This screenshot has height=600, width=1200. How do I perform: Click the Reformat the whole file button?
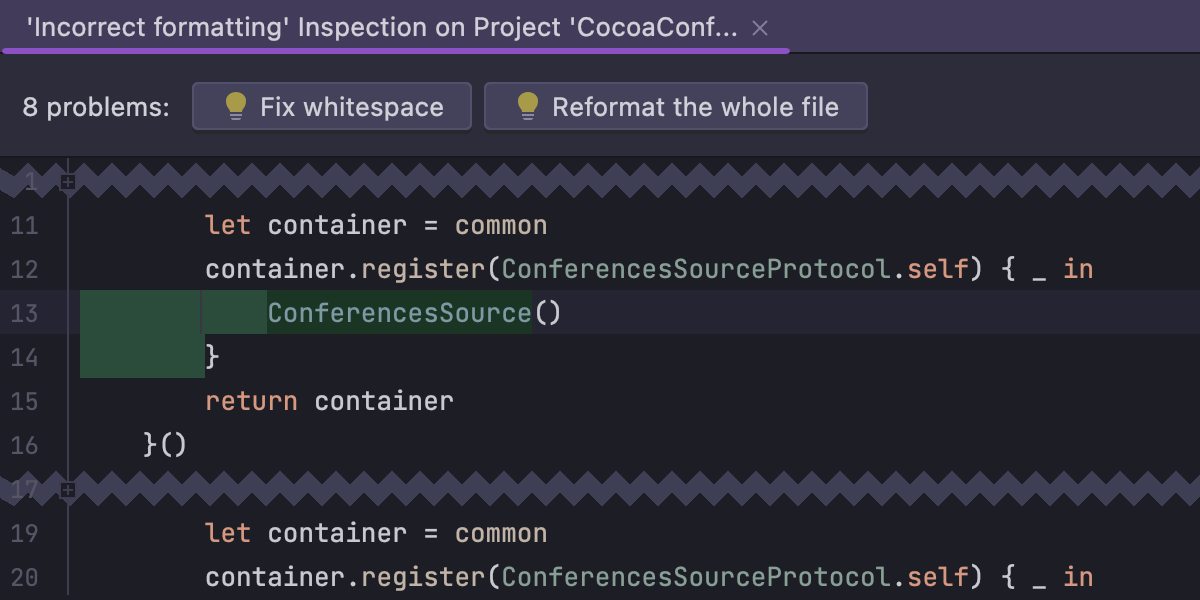click(676, 106)
